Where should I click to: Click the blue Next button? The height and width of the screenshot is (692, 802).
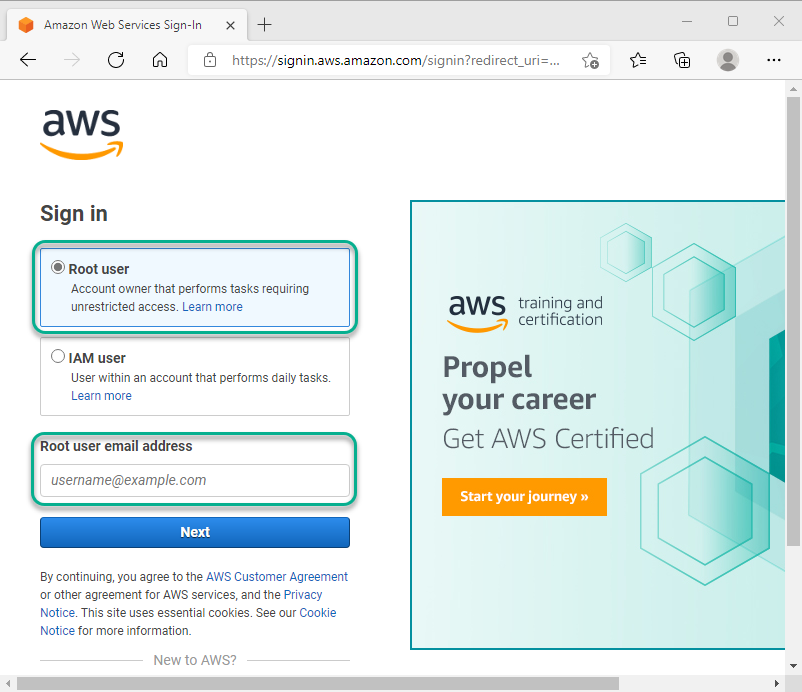coord(195,532)
